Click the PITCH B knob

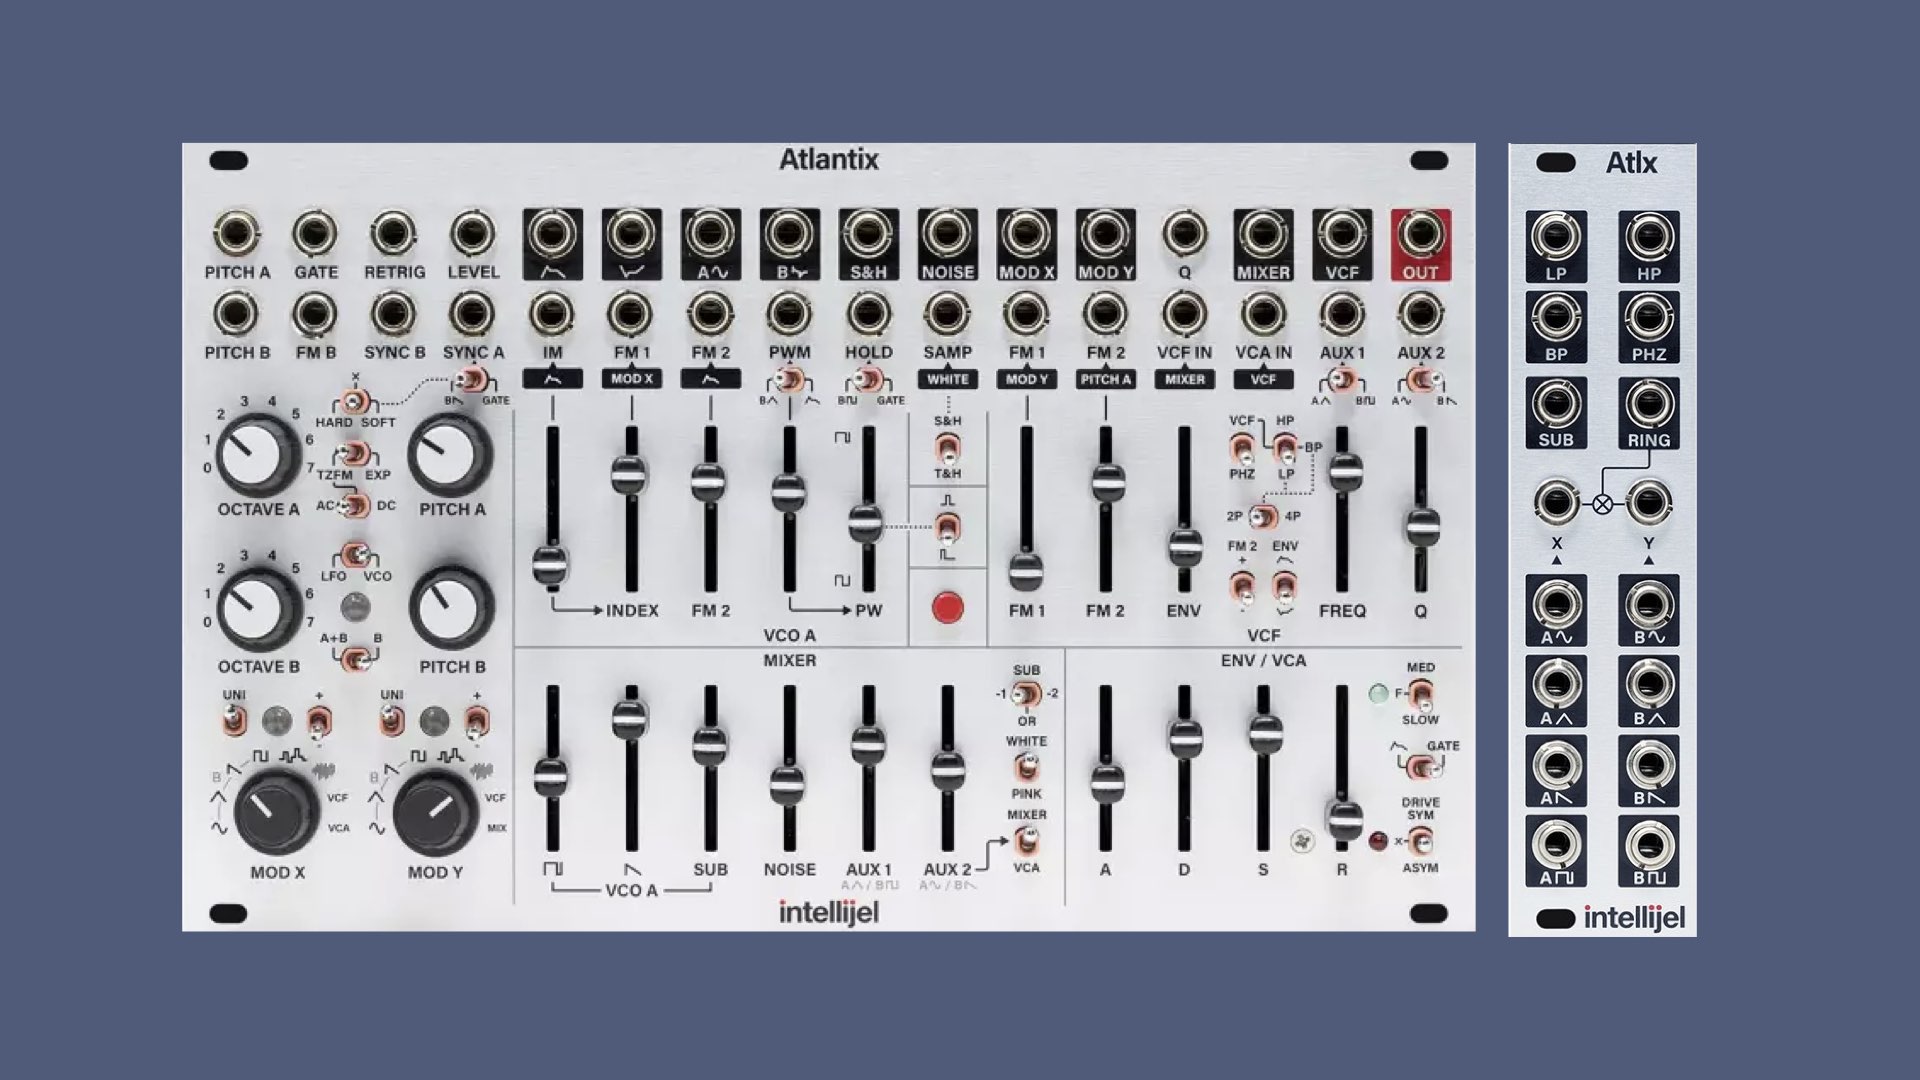click(x=451, y=609)
